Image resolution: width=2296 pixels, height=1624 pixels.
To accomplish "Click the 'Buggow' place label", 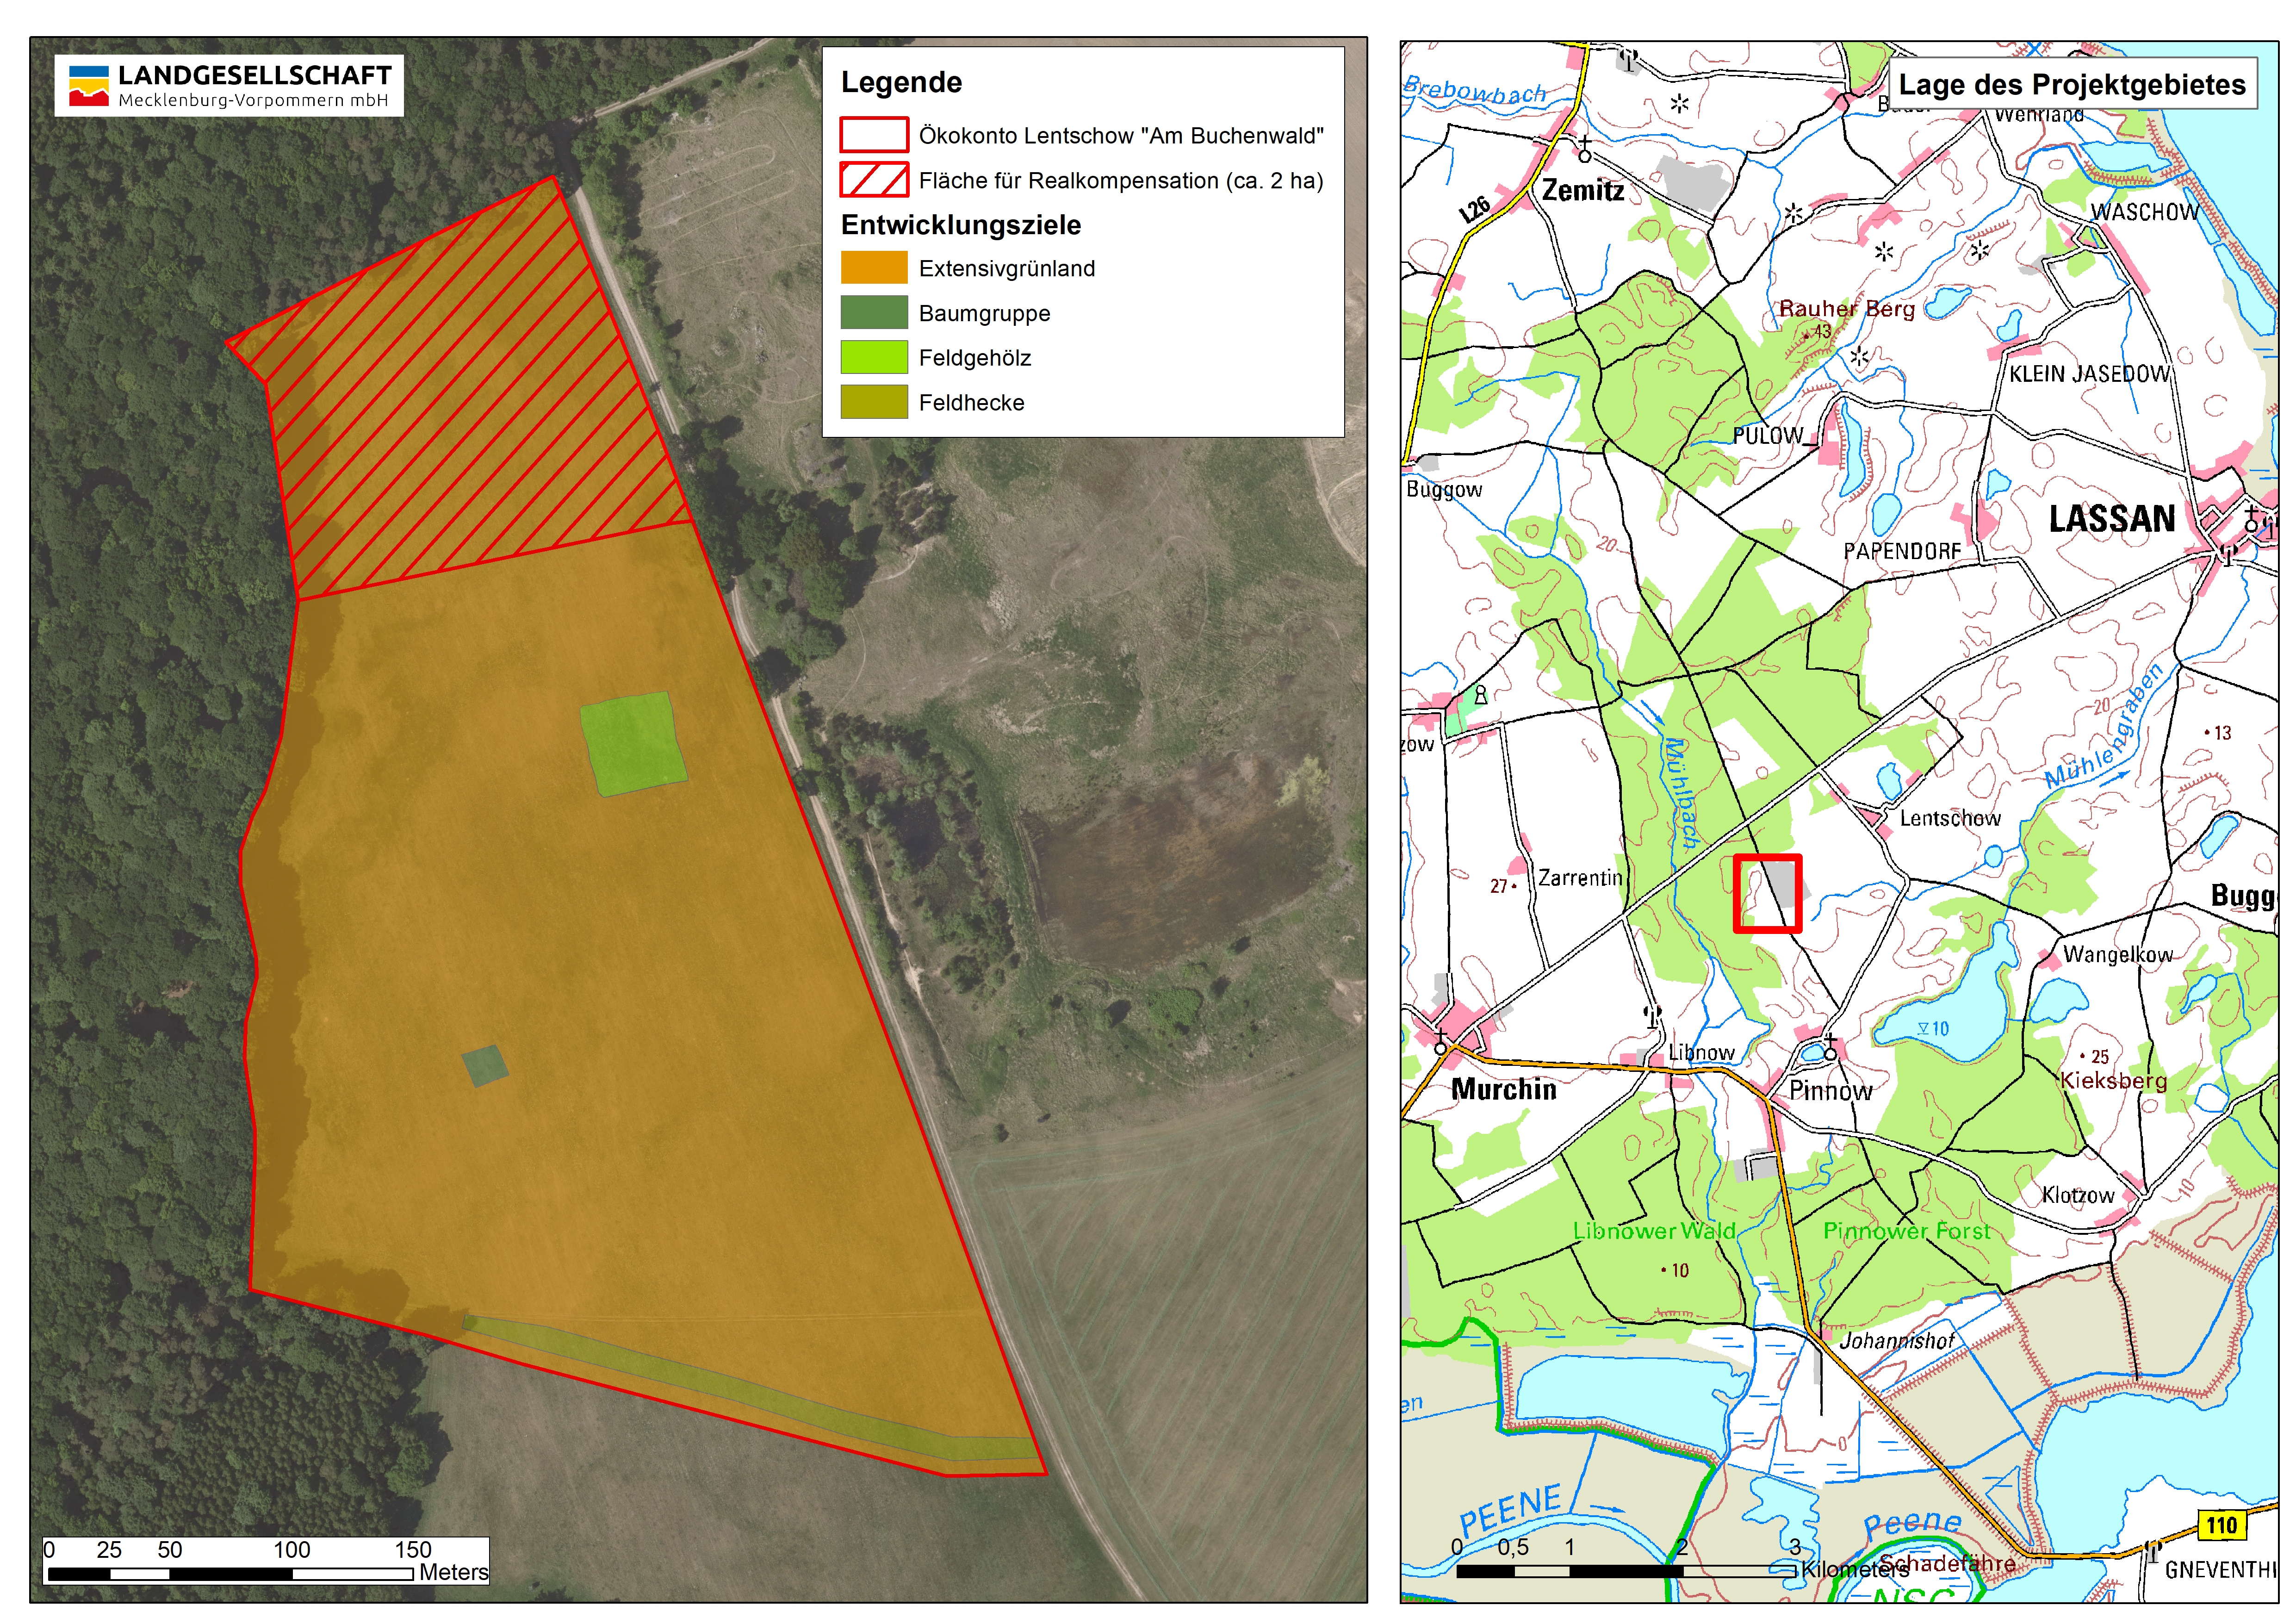I will [1444, 489].
